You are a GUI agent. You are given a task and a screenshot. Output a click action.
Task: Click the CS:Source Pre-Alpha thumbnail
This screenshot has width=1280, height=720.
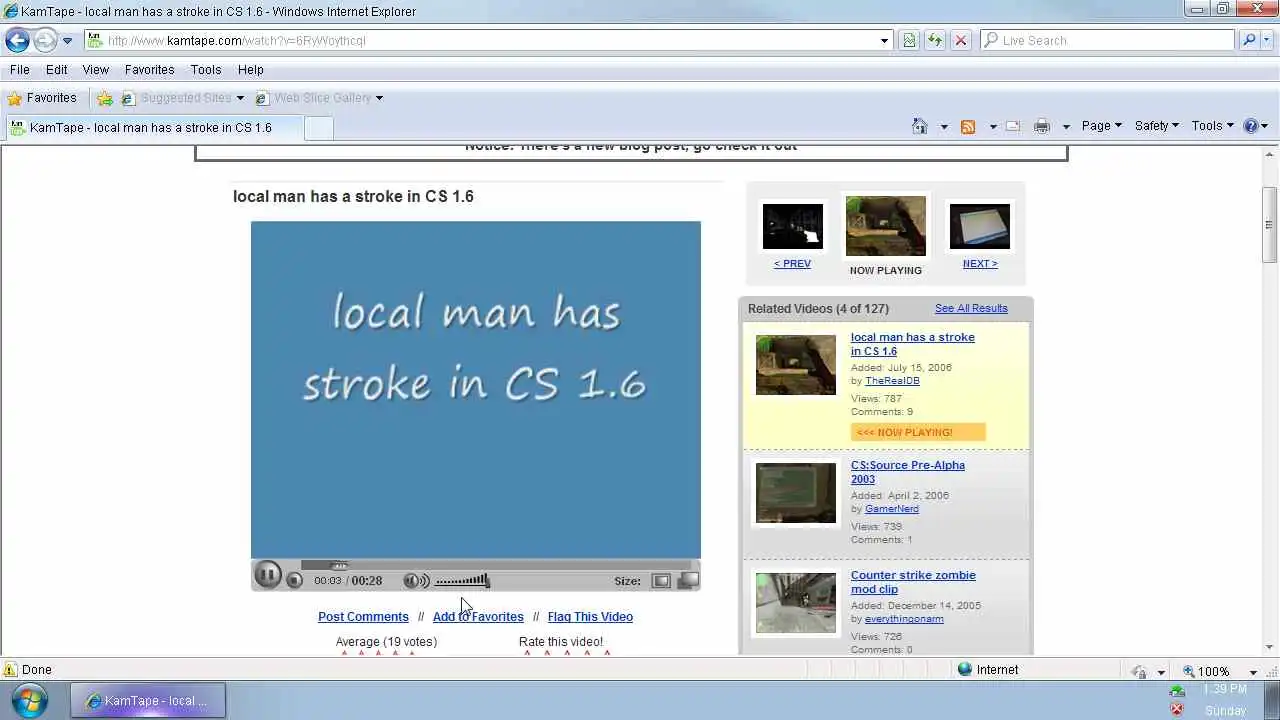tap(796, 493)
